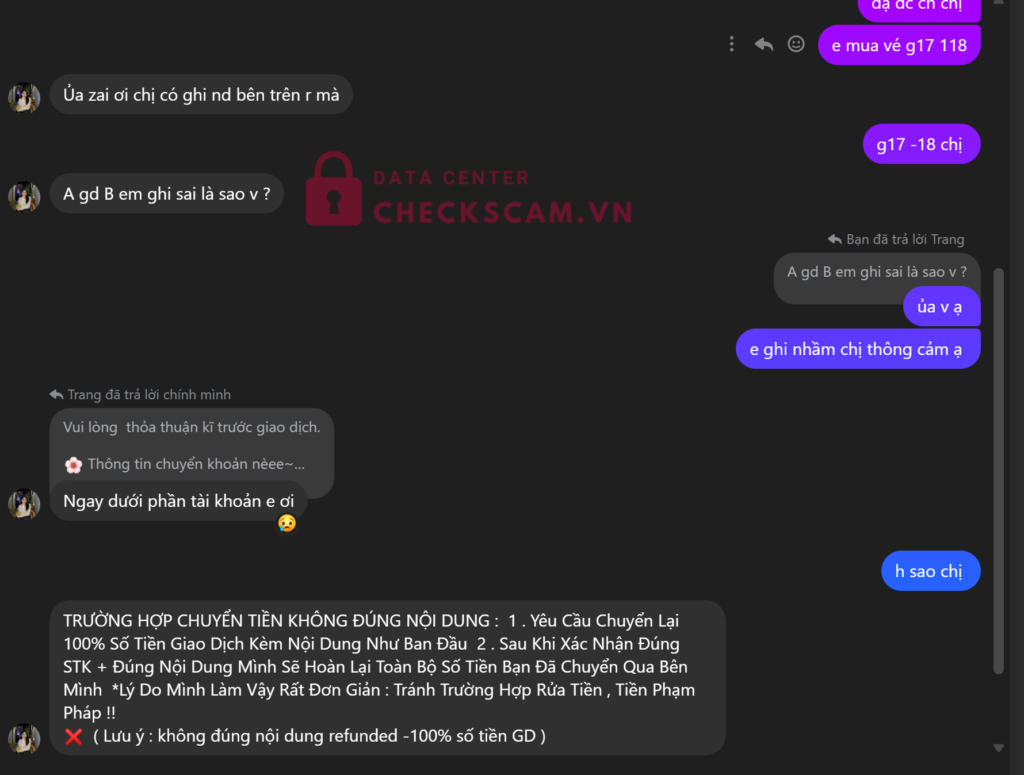This screenshot has width=1024, height=775.
Task: Open quoted reply 'A gd B em ghi sai là sao v ?'
Action: 876,272
